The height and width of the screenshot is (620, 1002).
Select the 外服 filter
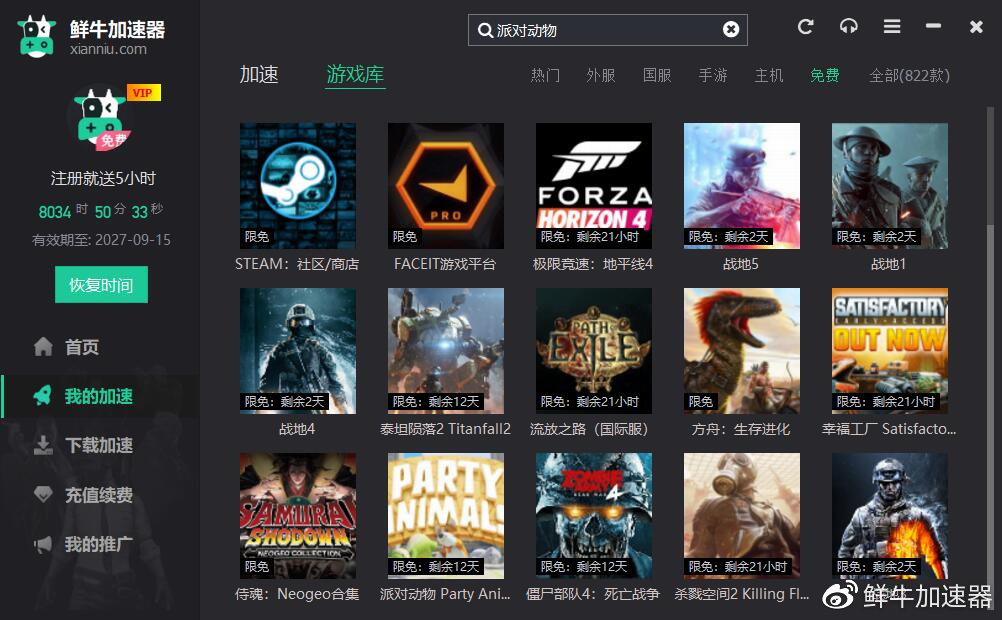tap(601, 75)
